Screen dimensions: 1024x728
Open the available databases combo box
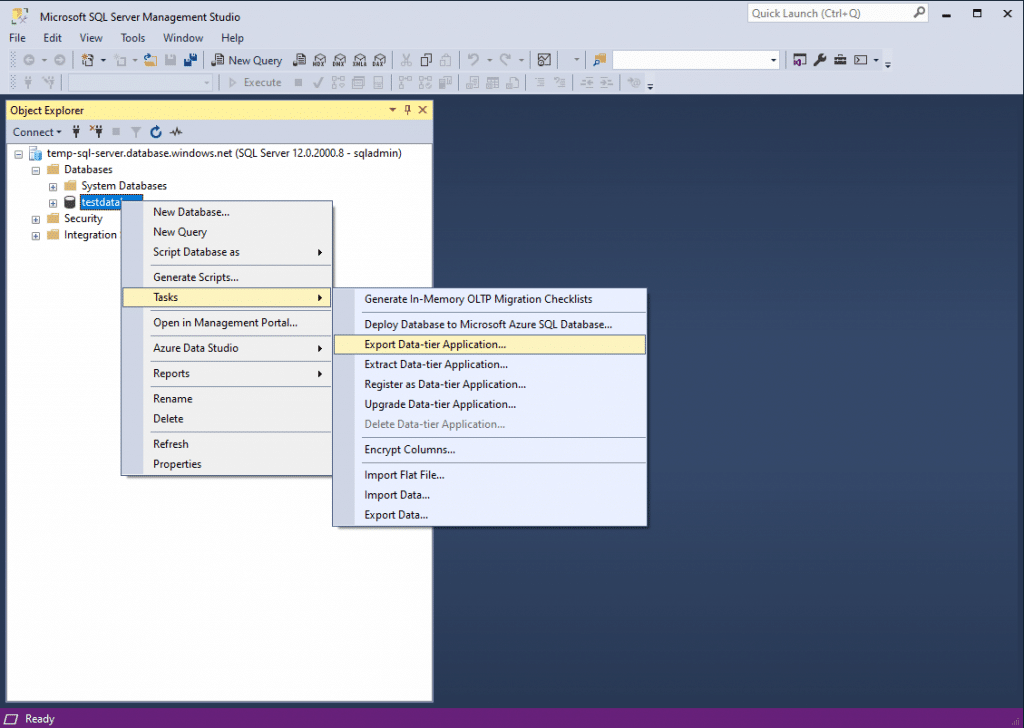click(x=140, y=82)
